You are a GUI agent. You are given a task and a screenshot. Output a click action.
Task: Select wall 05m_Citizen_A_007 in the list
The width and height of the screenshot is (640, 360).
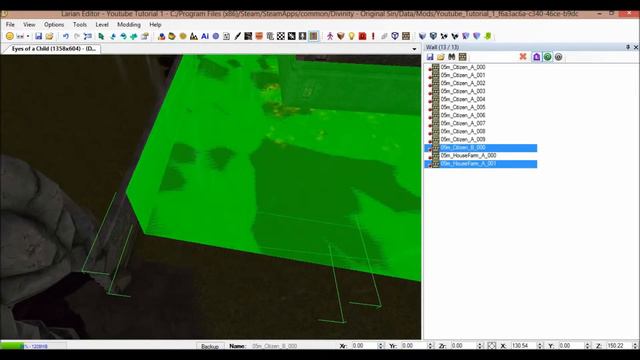463,123
